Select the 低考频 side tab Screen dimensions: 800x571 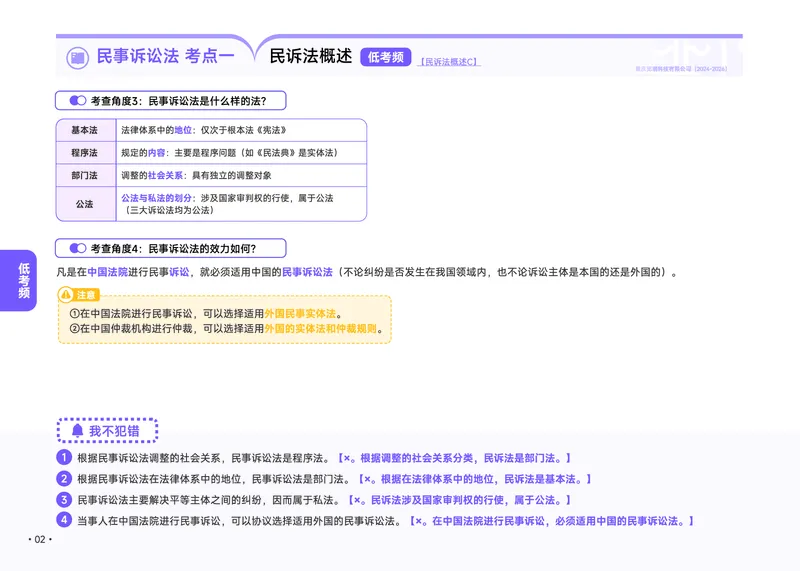pos(19,280)
